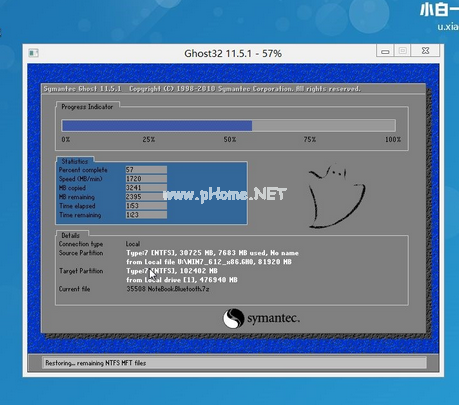Image resolution: width=459 pixels, height=405 pixels.
Task: Click the Ghost32 11.5.1 title bar text
Action: pos(233,53)
